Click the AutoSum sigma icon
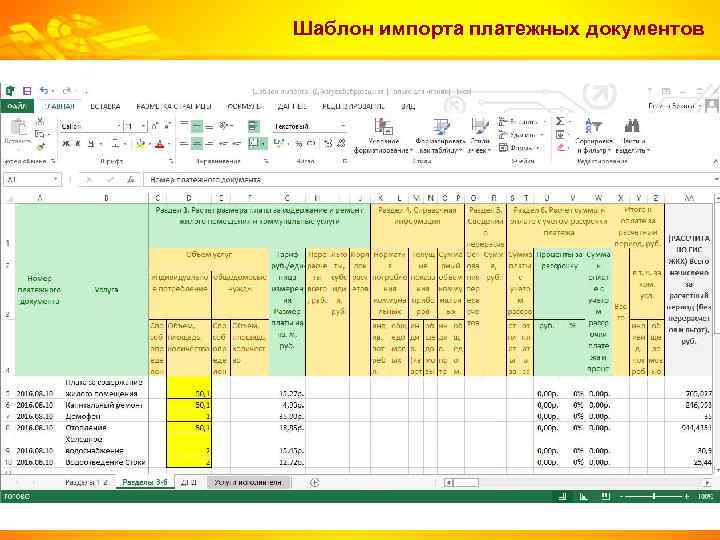 [x=560, y=121]
